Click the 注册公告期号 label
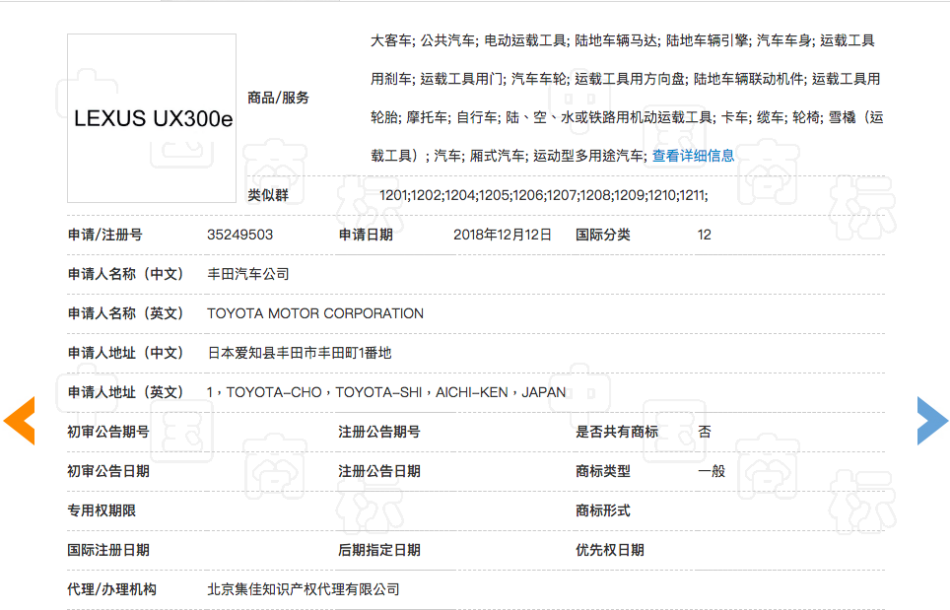Screen dimensions: 950x610 (379, 432)
